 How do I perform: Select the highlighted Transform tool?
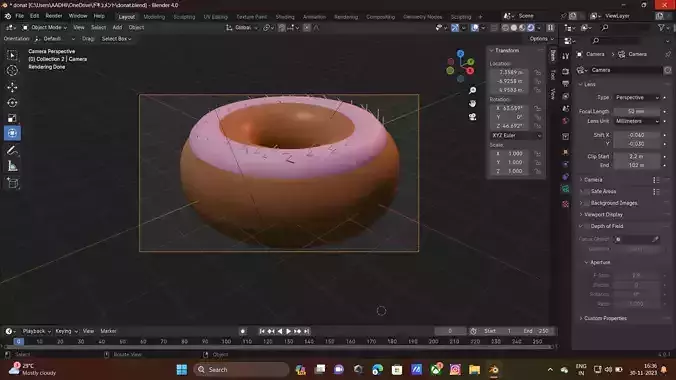[x=12, y=133]
